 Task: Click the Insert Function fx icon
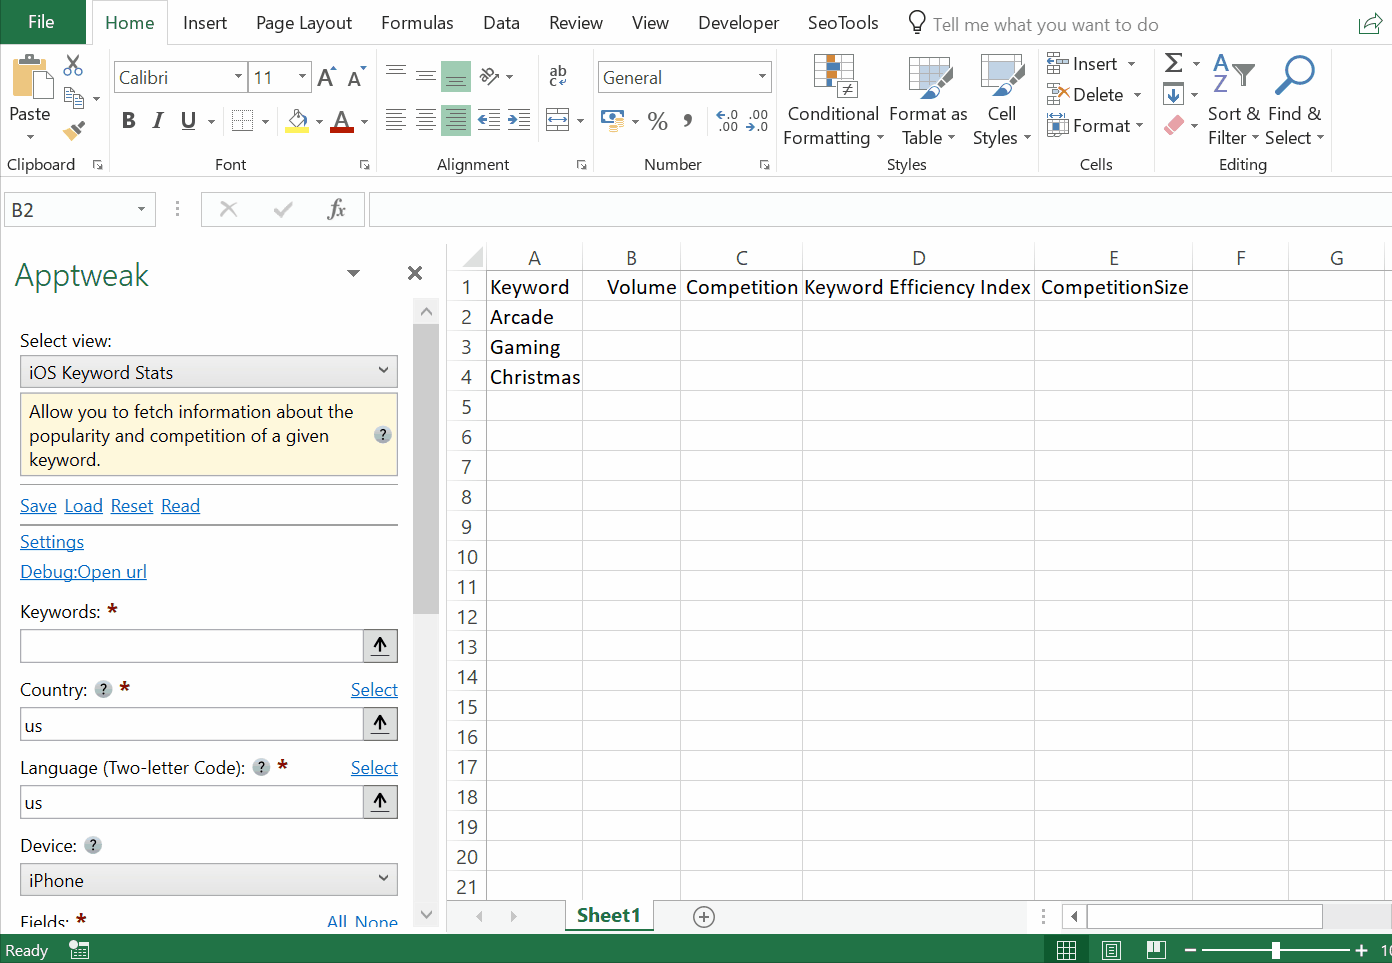(x=337, y=209)
